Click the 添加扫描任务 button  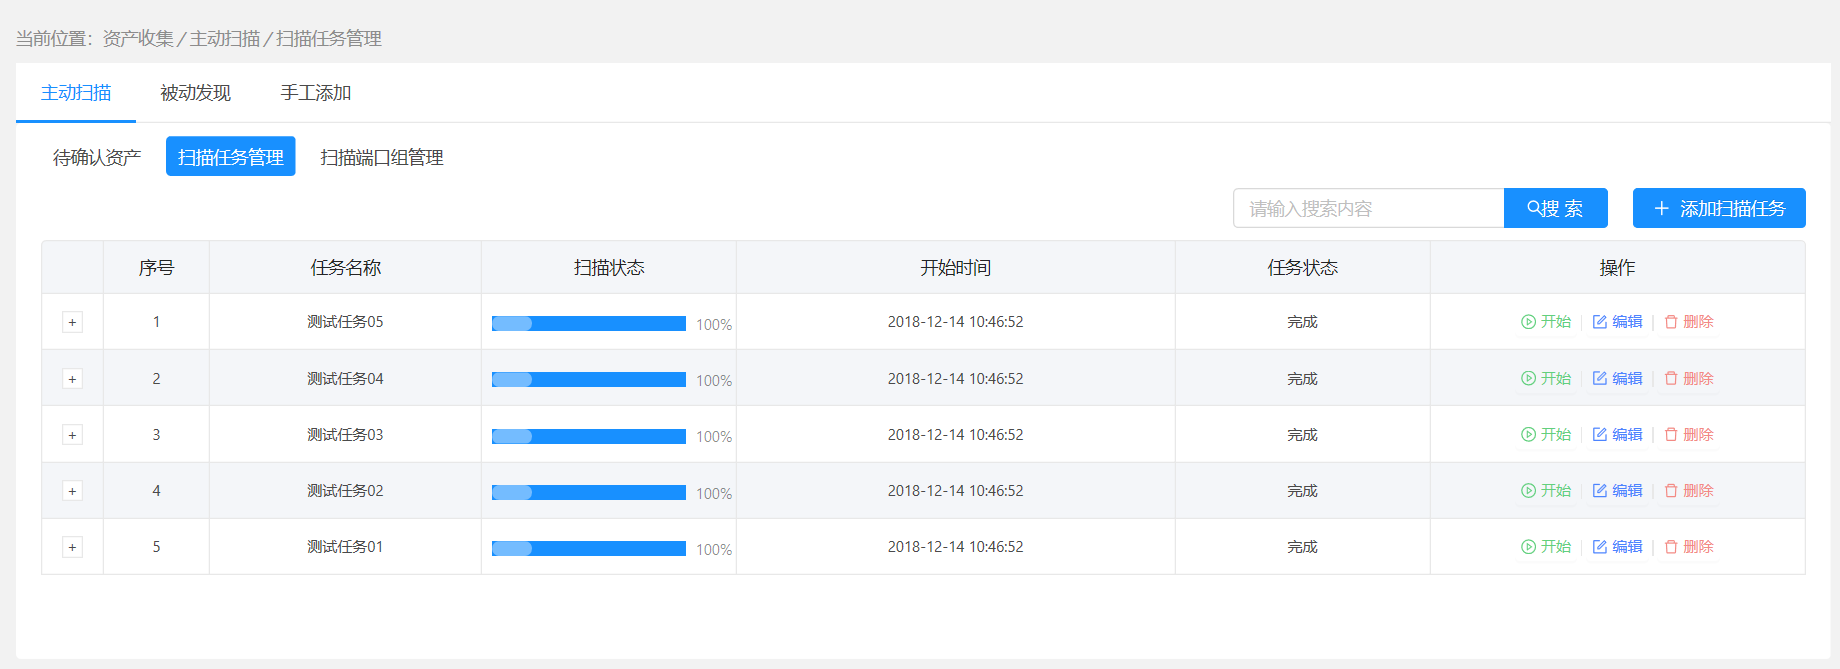pos(1719,208)
